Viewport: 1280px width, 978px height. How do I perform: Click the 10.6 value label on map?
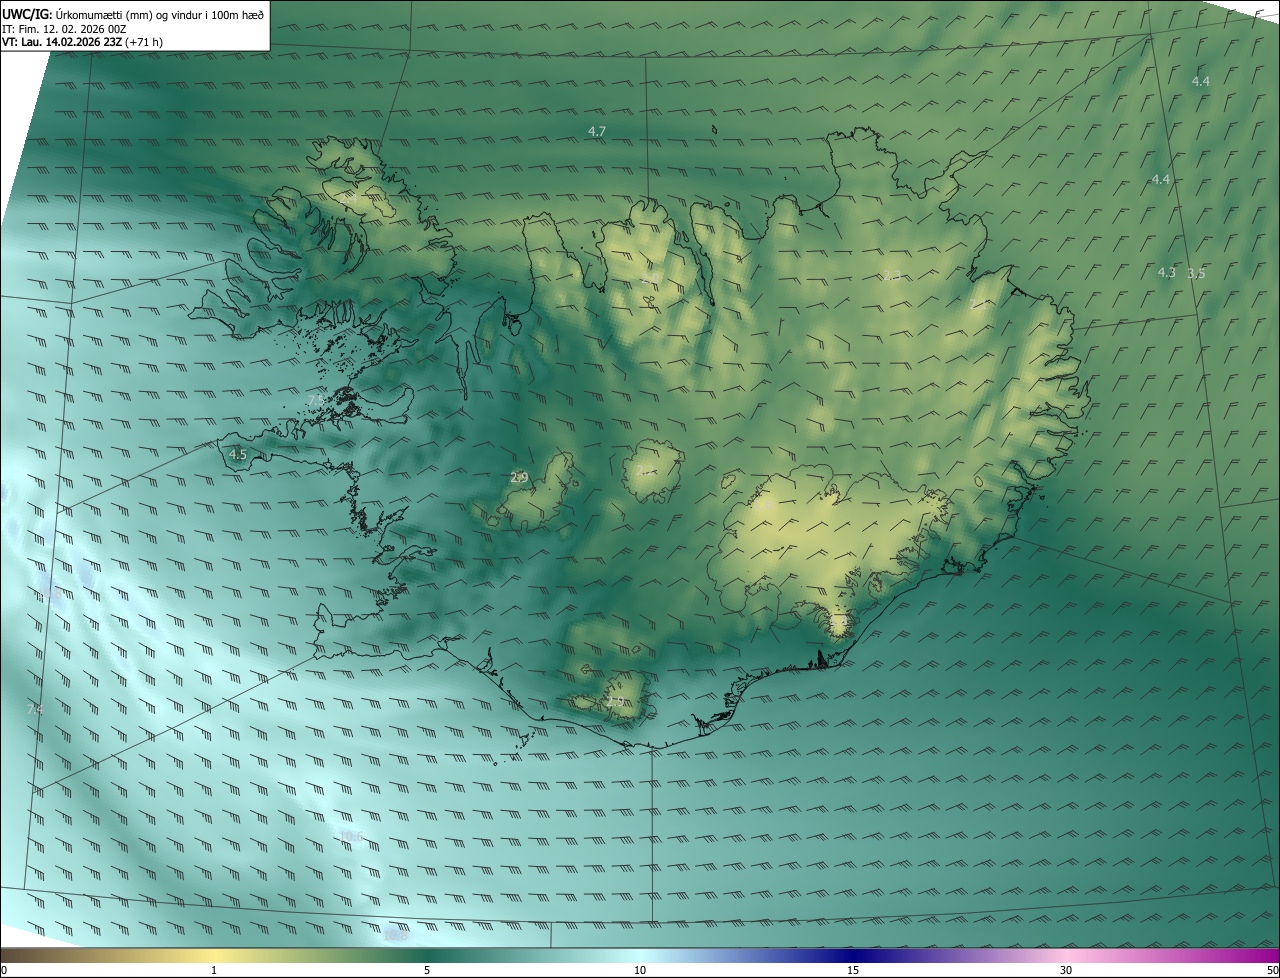click(351, 836)
